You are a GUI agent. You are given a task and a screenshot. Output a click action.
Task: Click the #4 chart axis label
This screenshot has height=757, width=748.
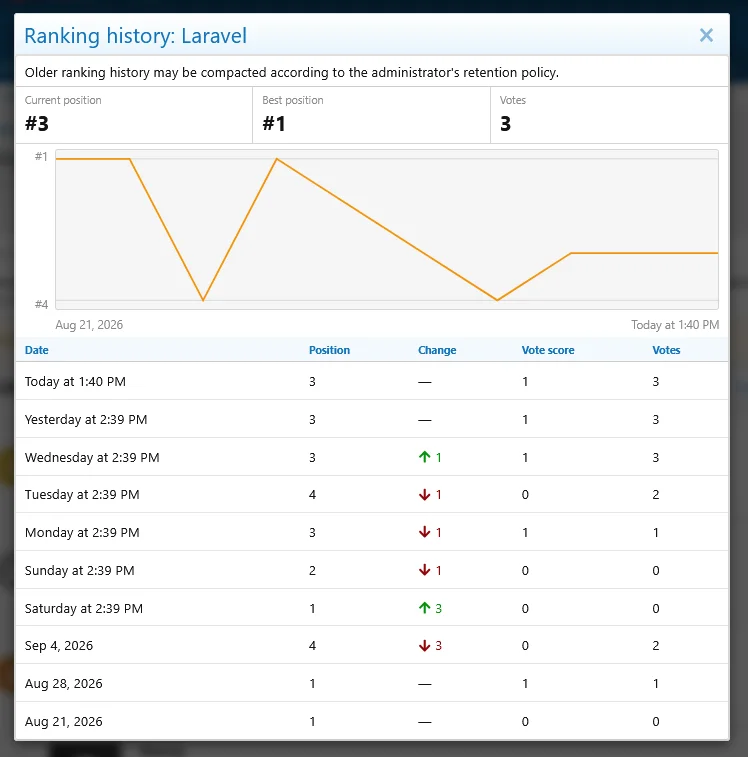click(42, 304)
